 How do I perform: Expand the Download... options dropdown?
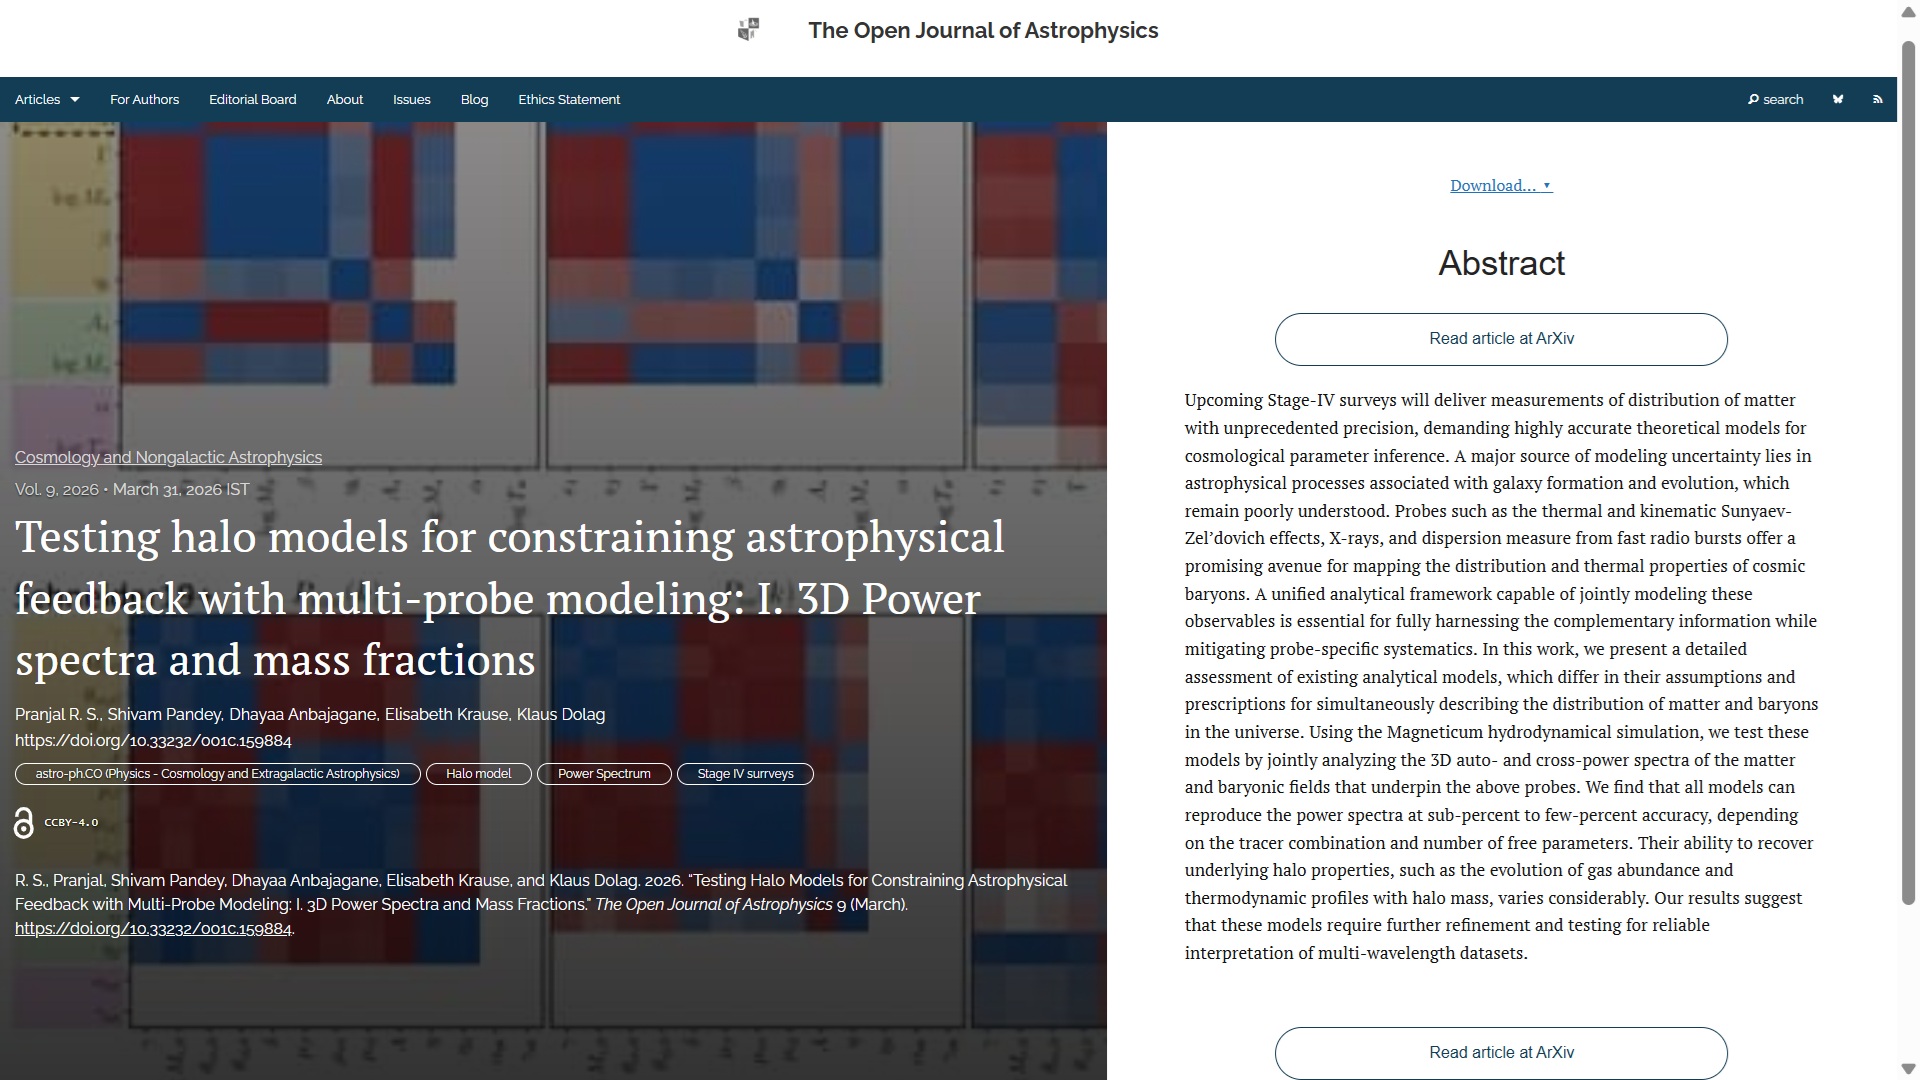[x=1500, y=186]
